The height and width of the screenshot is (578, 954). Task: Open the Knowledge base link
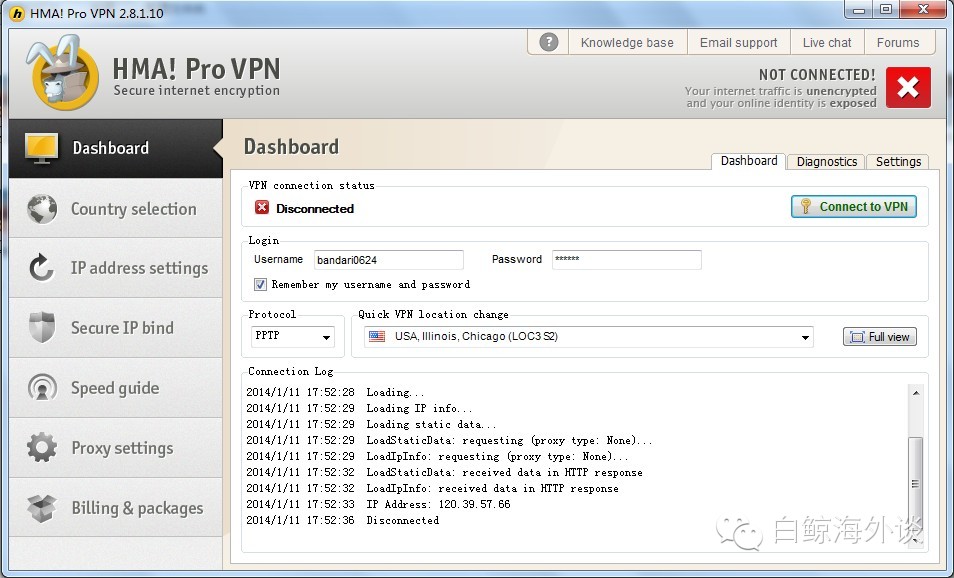tap(627, 43)
